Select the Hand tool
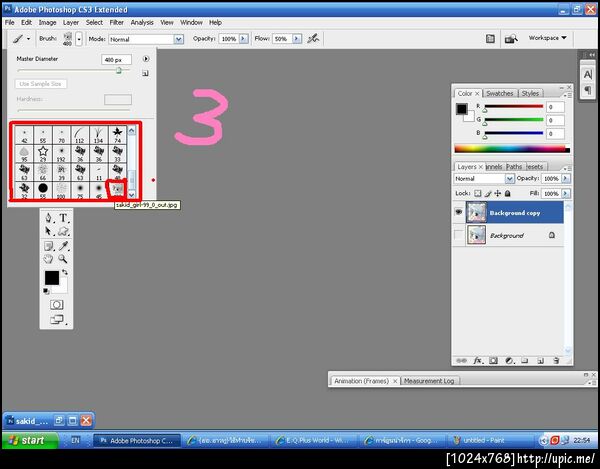 click(48, 259)
